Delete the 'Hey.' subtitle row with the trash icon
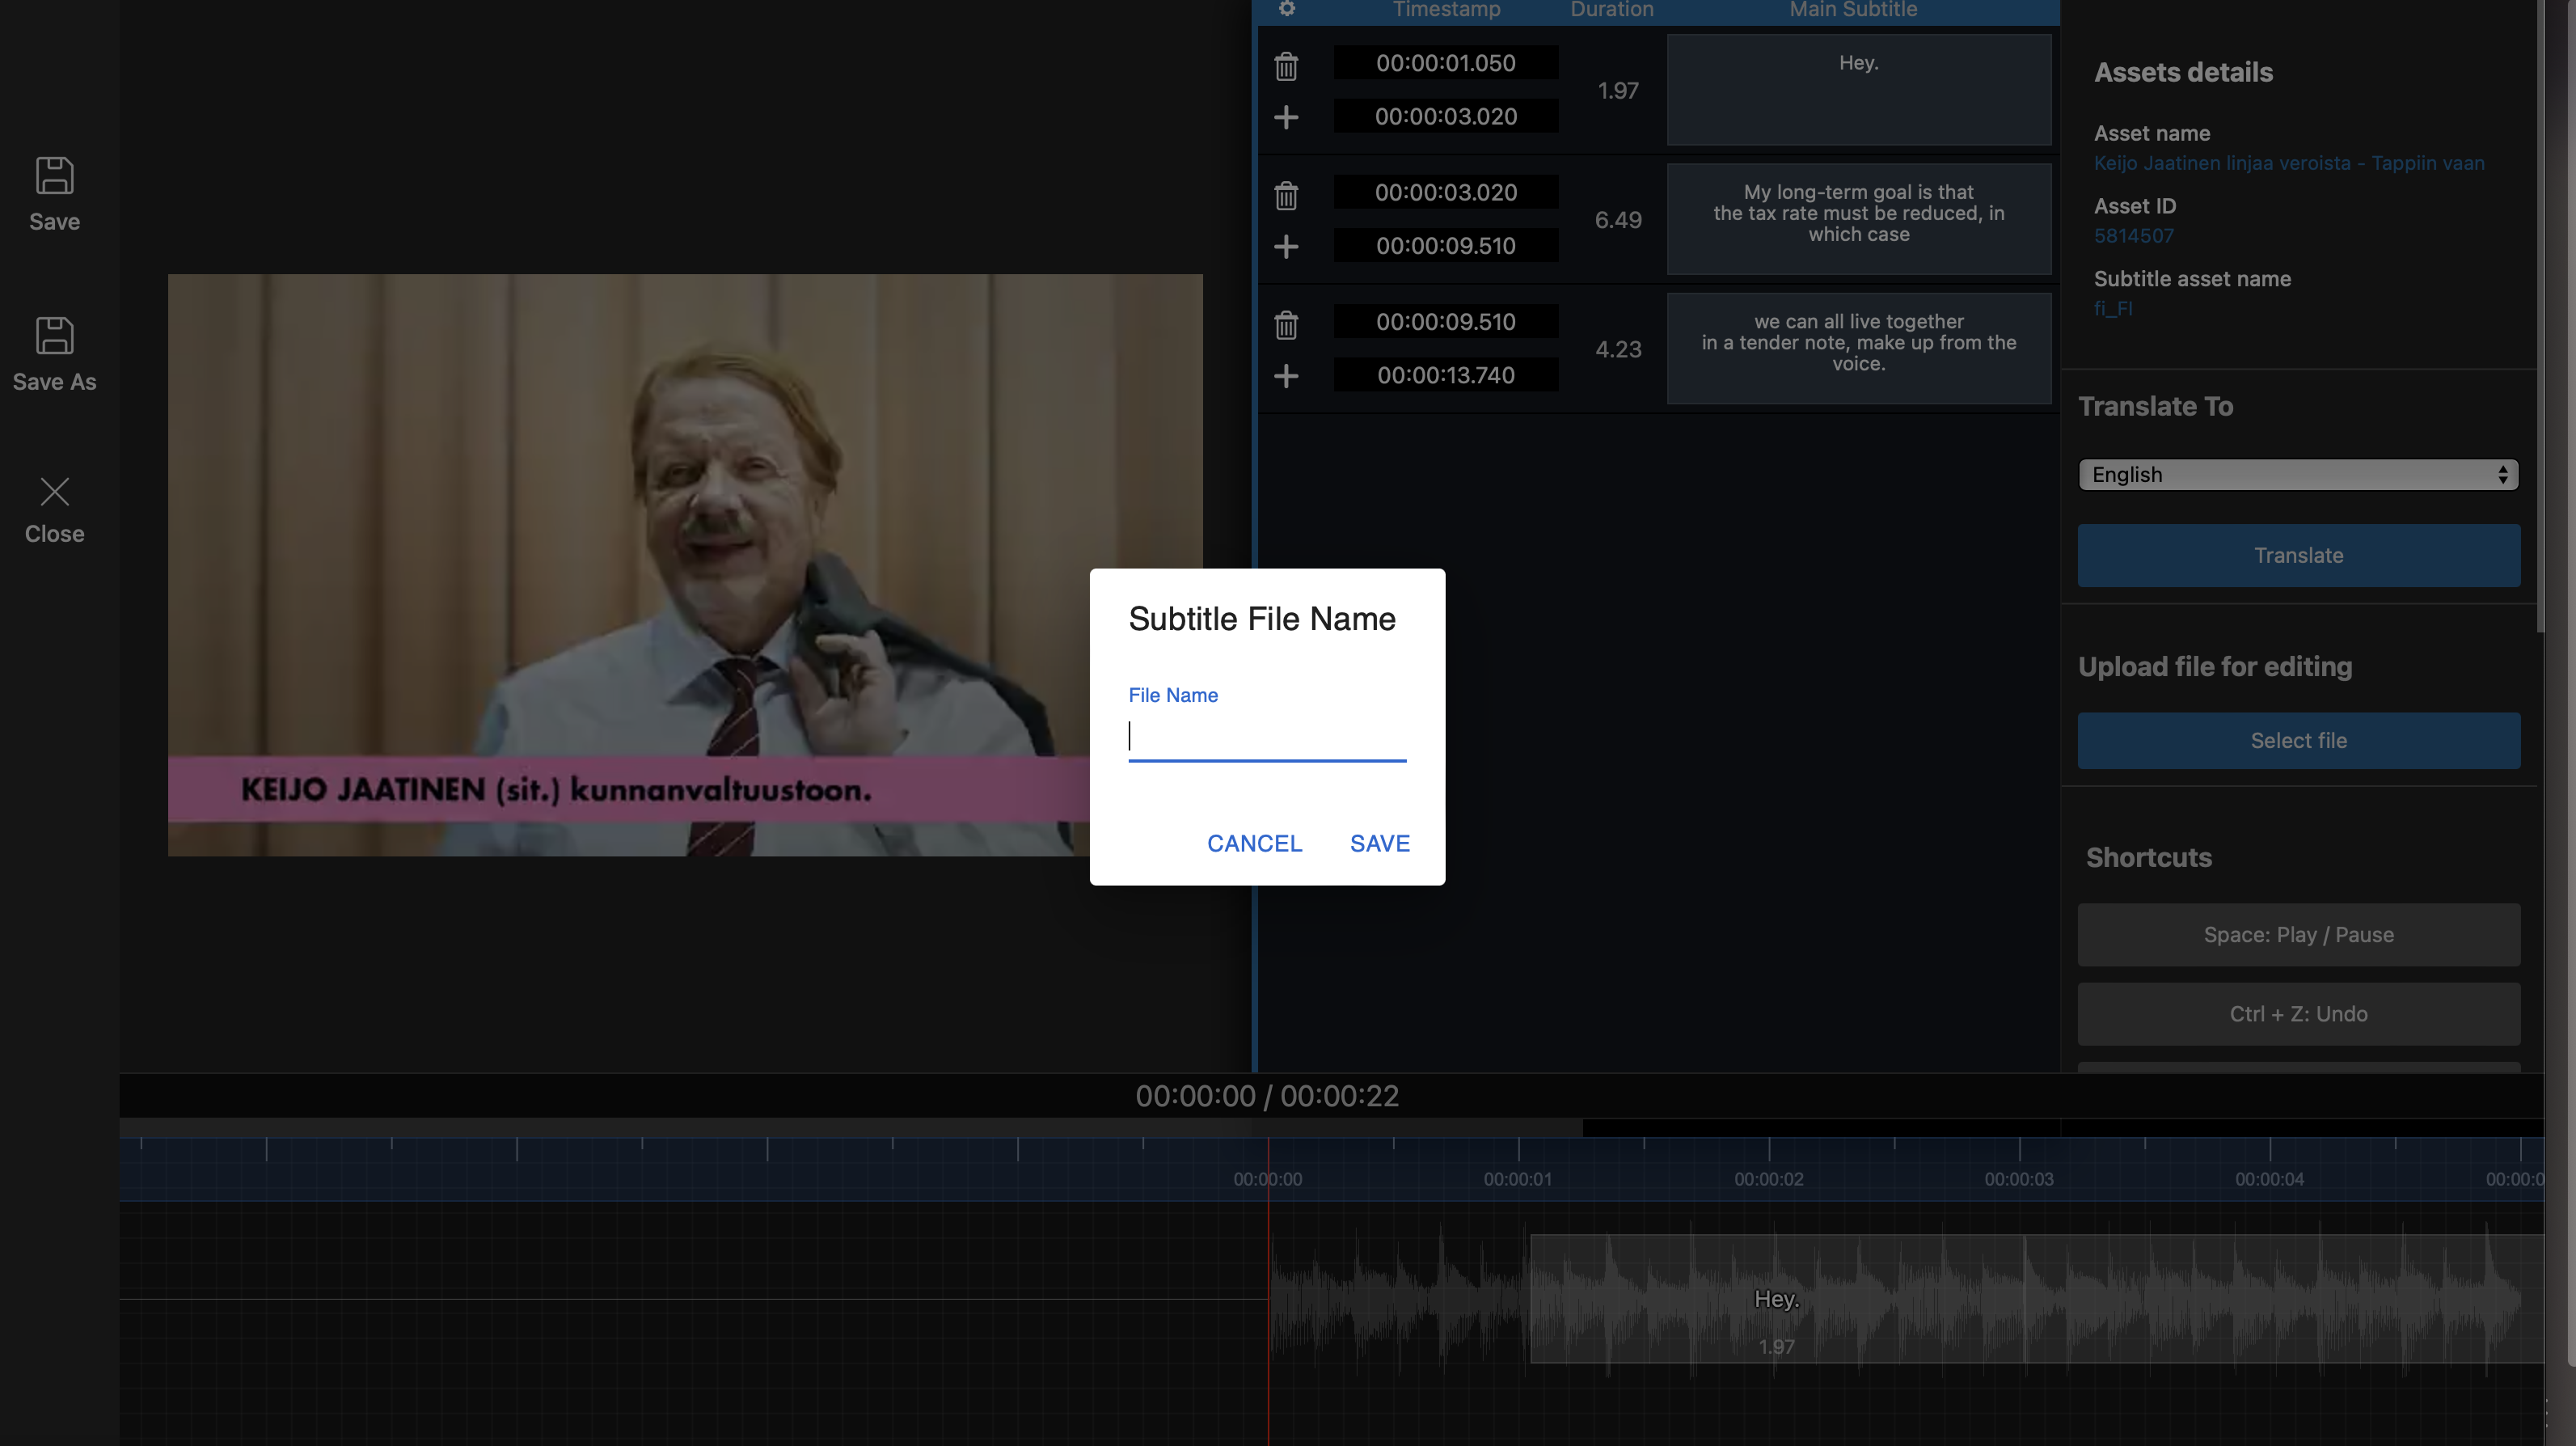The image size is (2576, 1446). pos(1286,66)
